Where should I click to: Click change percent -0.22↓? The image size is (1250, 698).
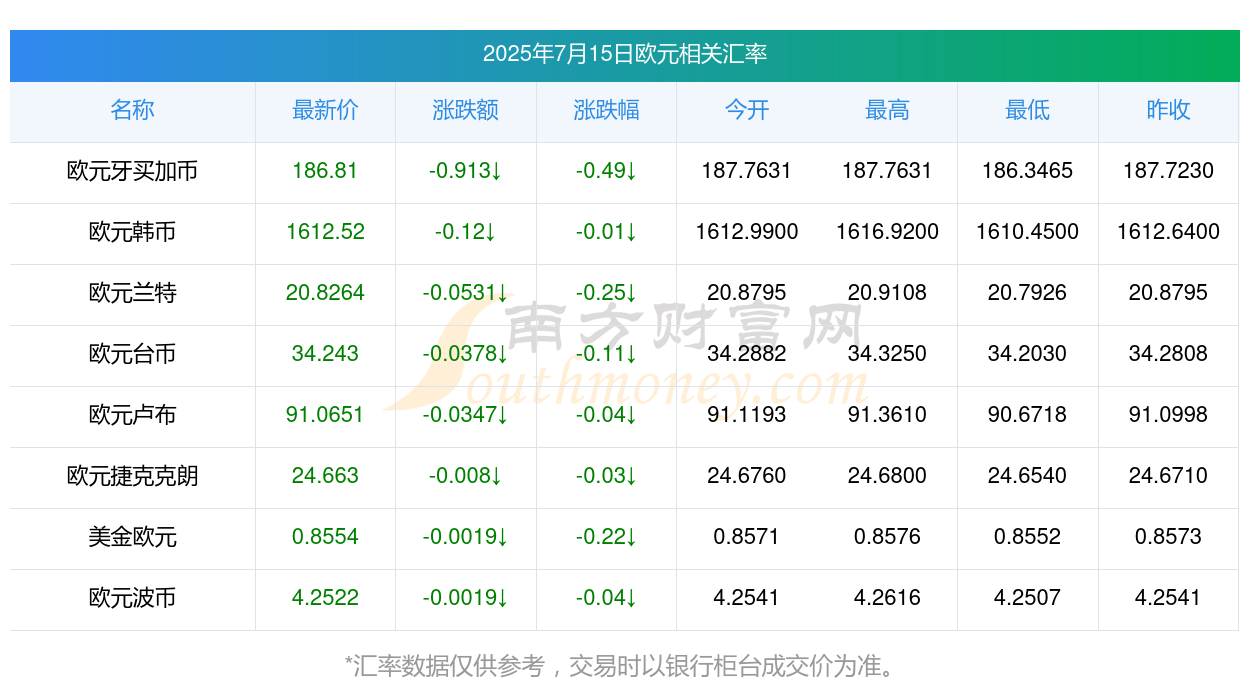(606, 537)
